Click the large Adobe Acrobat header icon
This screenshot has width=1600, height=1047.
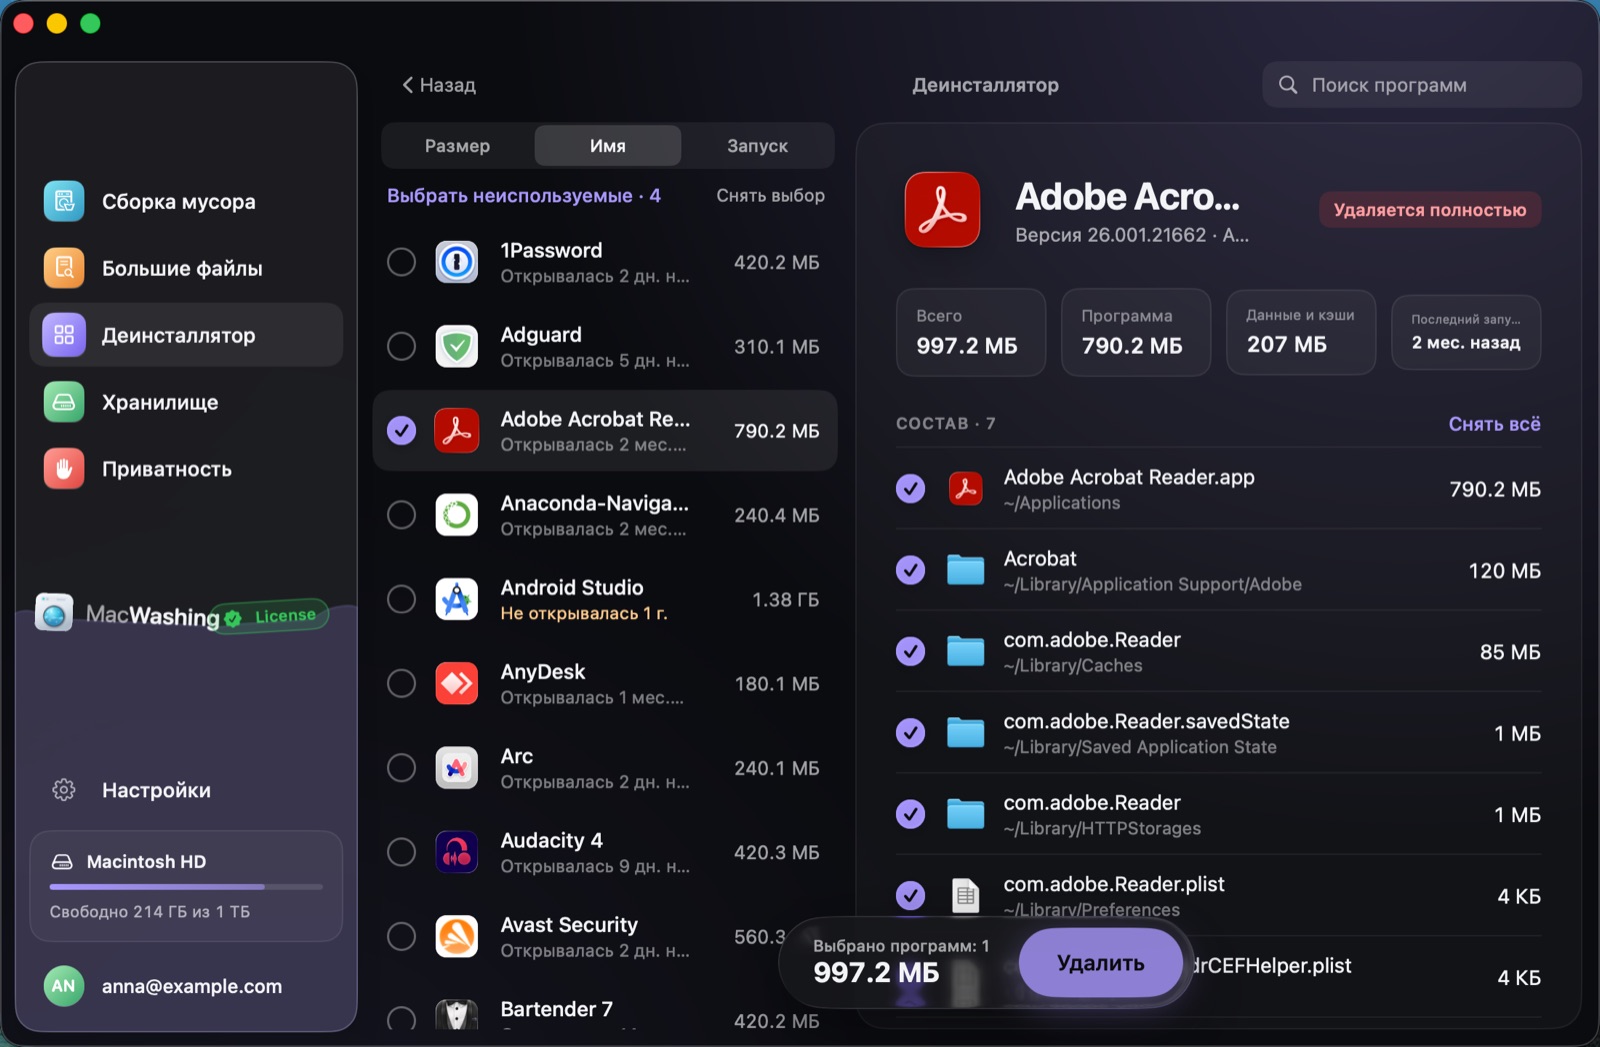tap(942, 210)
